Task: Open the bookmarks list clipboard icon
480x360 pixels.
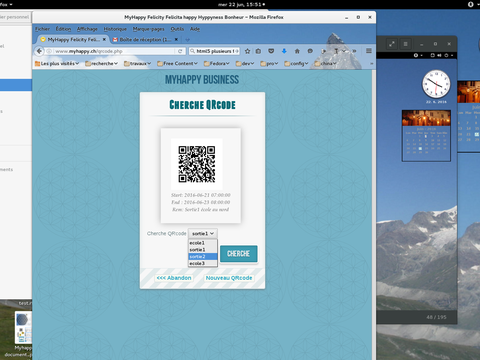Action: [x=258, y=51]
